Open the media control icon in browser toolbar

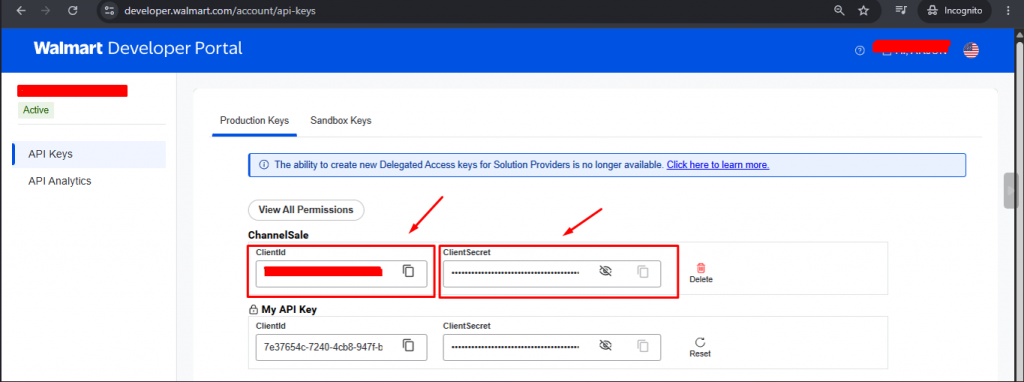[901, 10]
